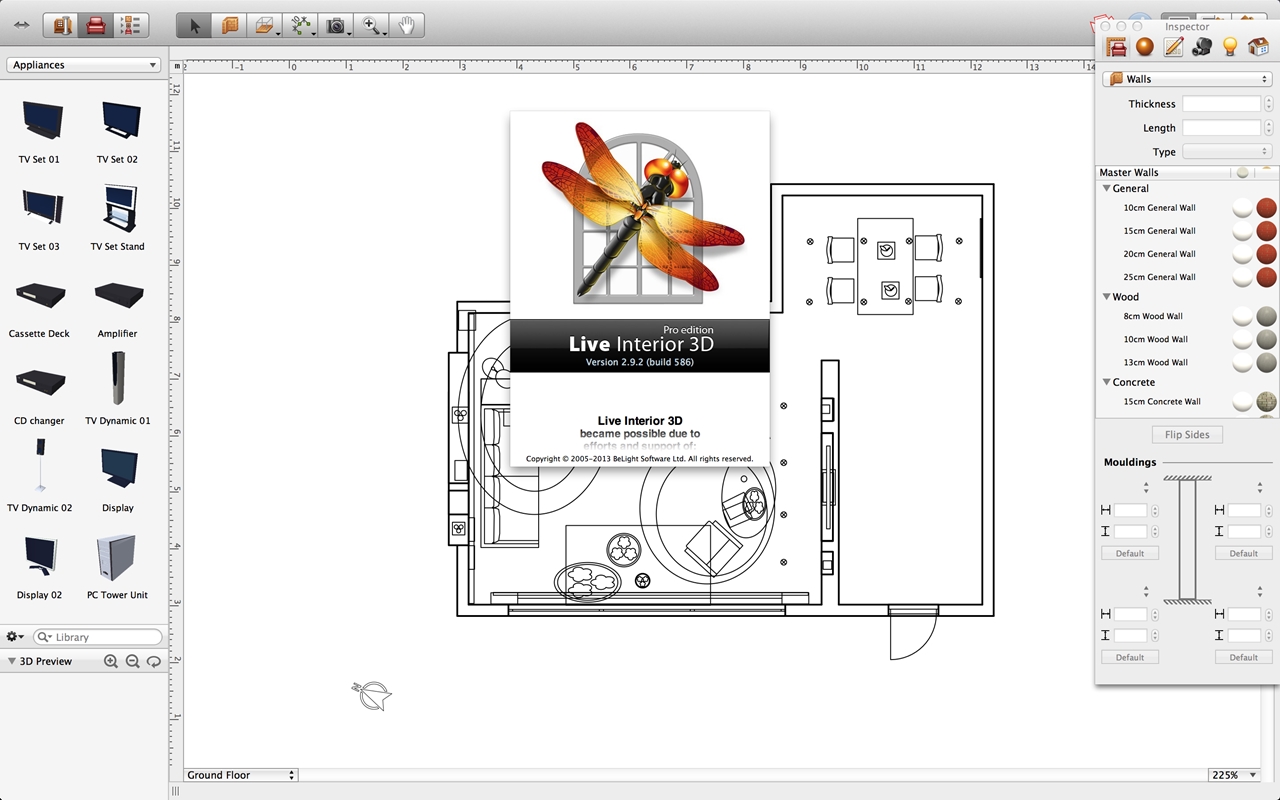
Task: Open the furniture library (red armchair)
Action: (x=96, y=25)
